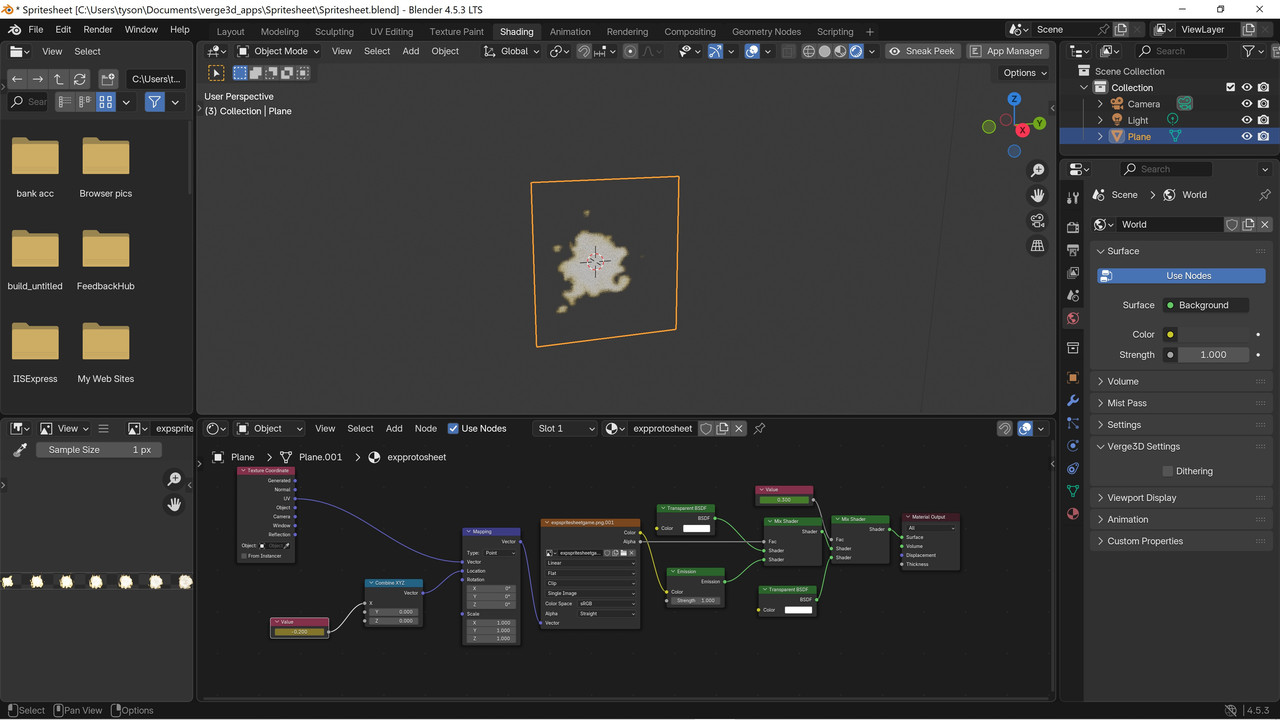Click the world Color swatch
The width and height of the screenshot is (1280, 720).
click(1212, 335)
